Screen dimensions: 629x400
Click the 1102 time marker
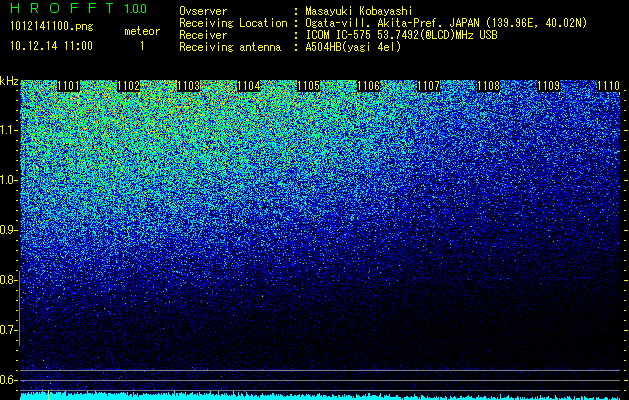coord(129,86)
